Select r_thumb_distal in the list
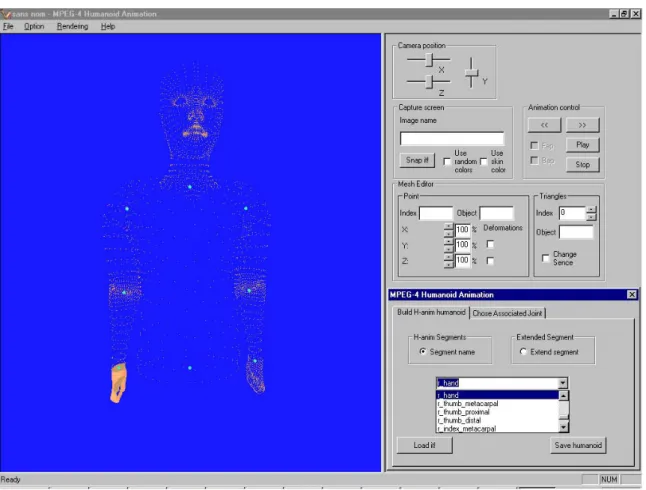 click(x=497, y=420)
